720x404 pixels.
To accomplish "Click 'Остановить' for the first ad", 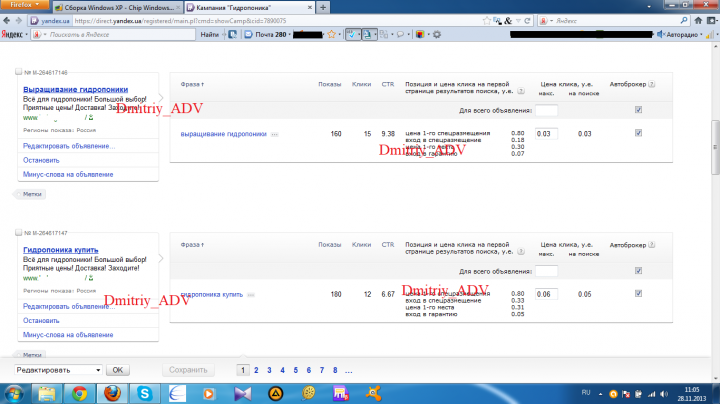I will 41,160.
